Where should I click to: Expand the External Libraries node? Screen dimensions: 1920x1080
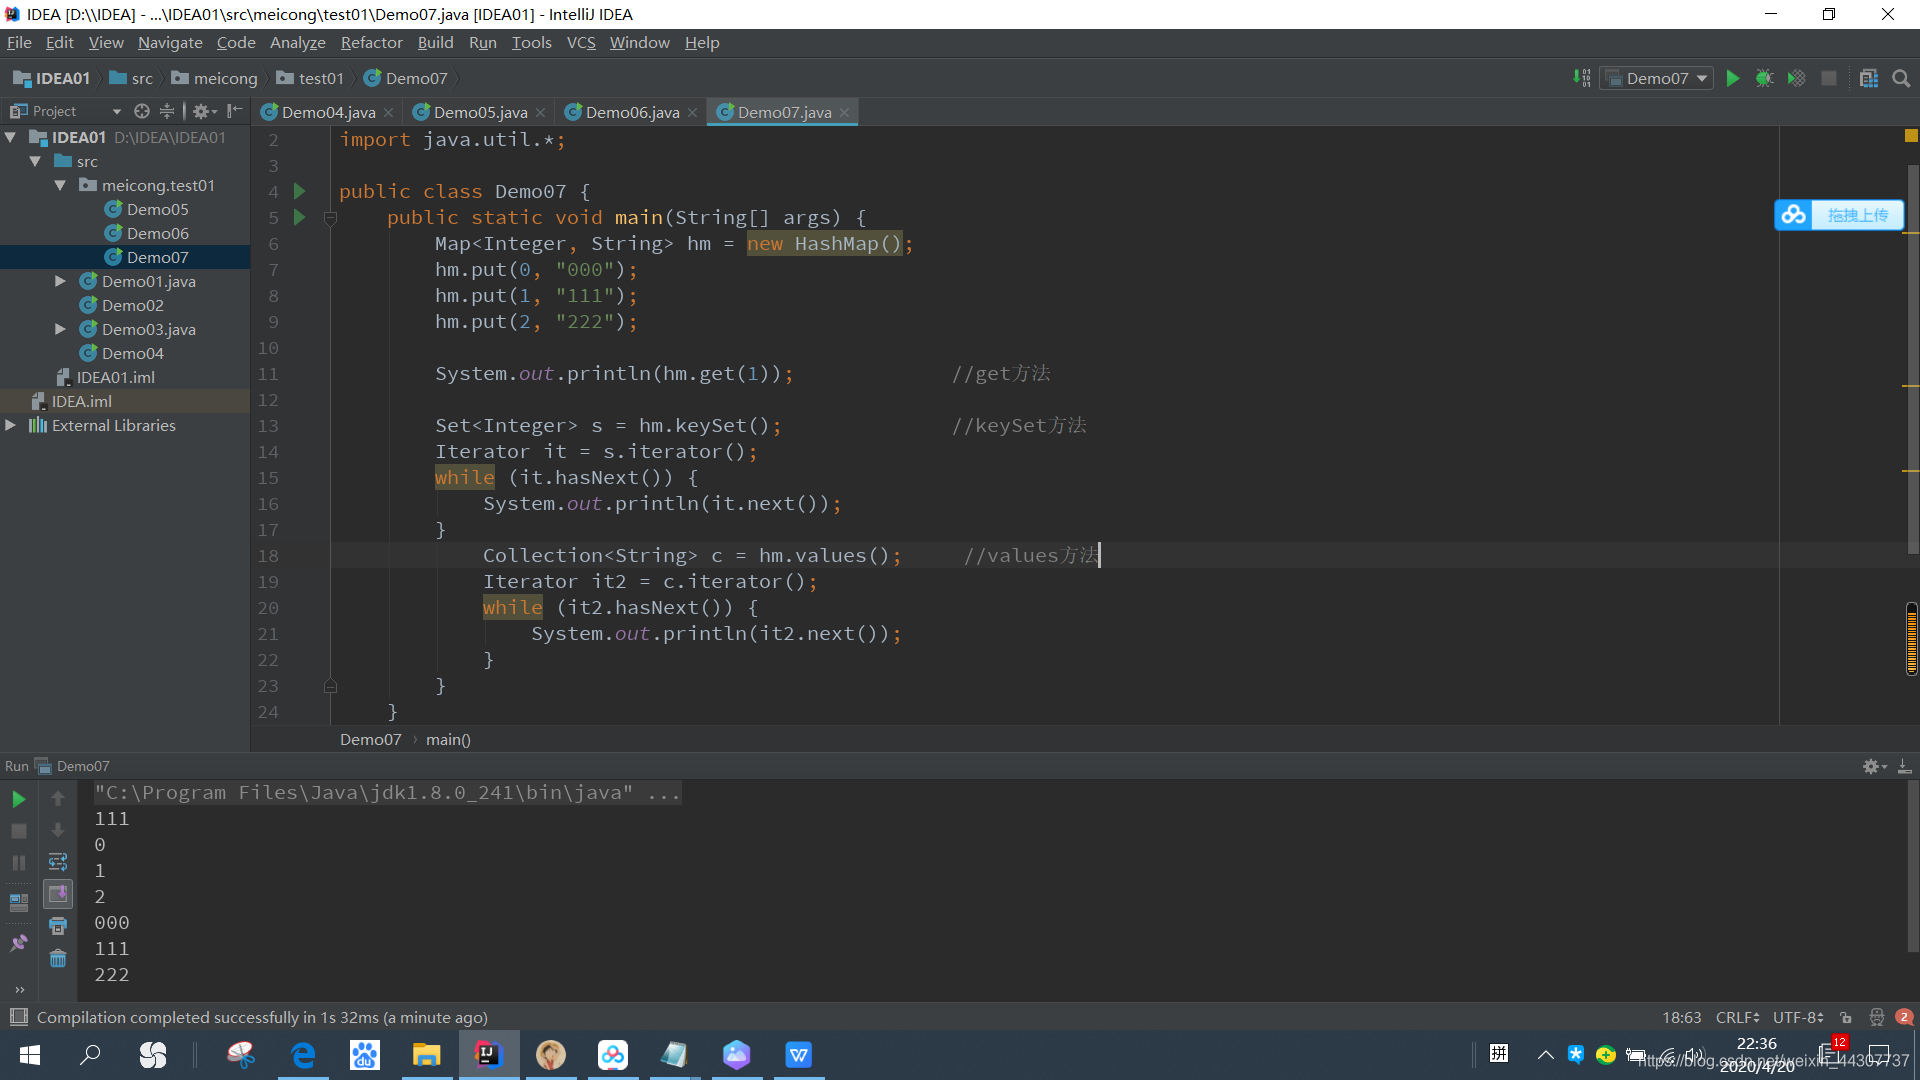(15, 425)
